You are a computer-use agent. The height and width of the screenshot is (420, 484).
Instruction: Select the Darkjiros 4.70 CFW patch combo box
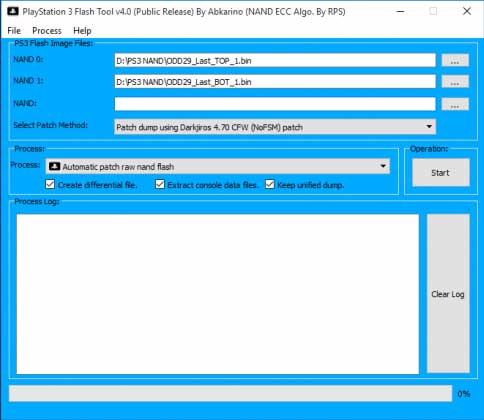[275, 127]
